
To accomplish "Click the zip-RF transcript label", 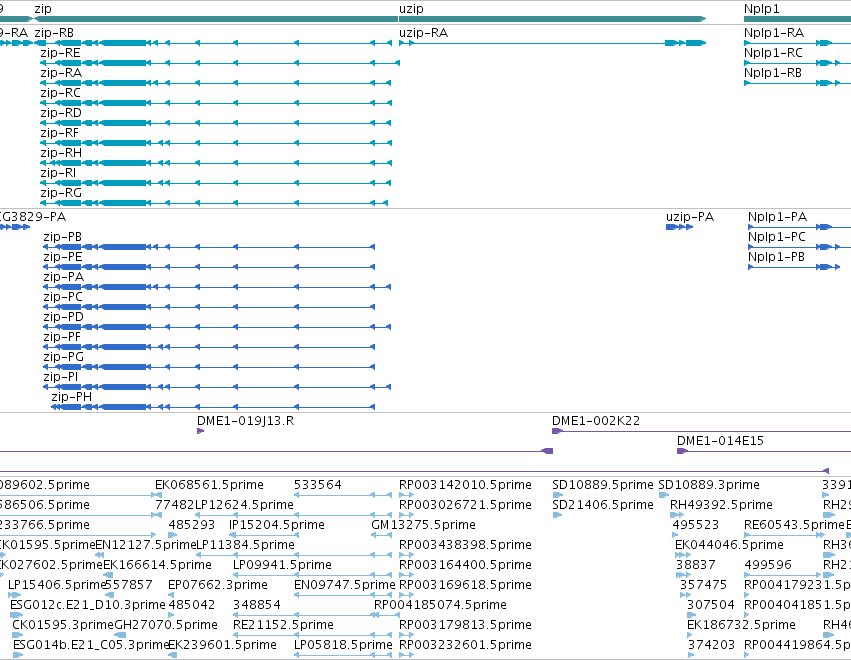I will click(60, 133).
